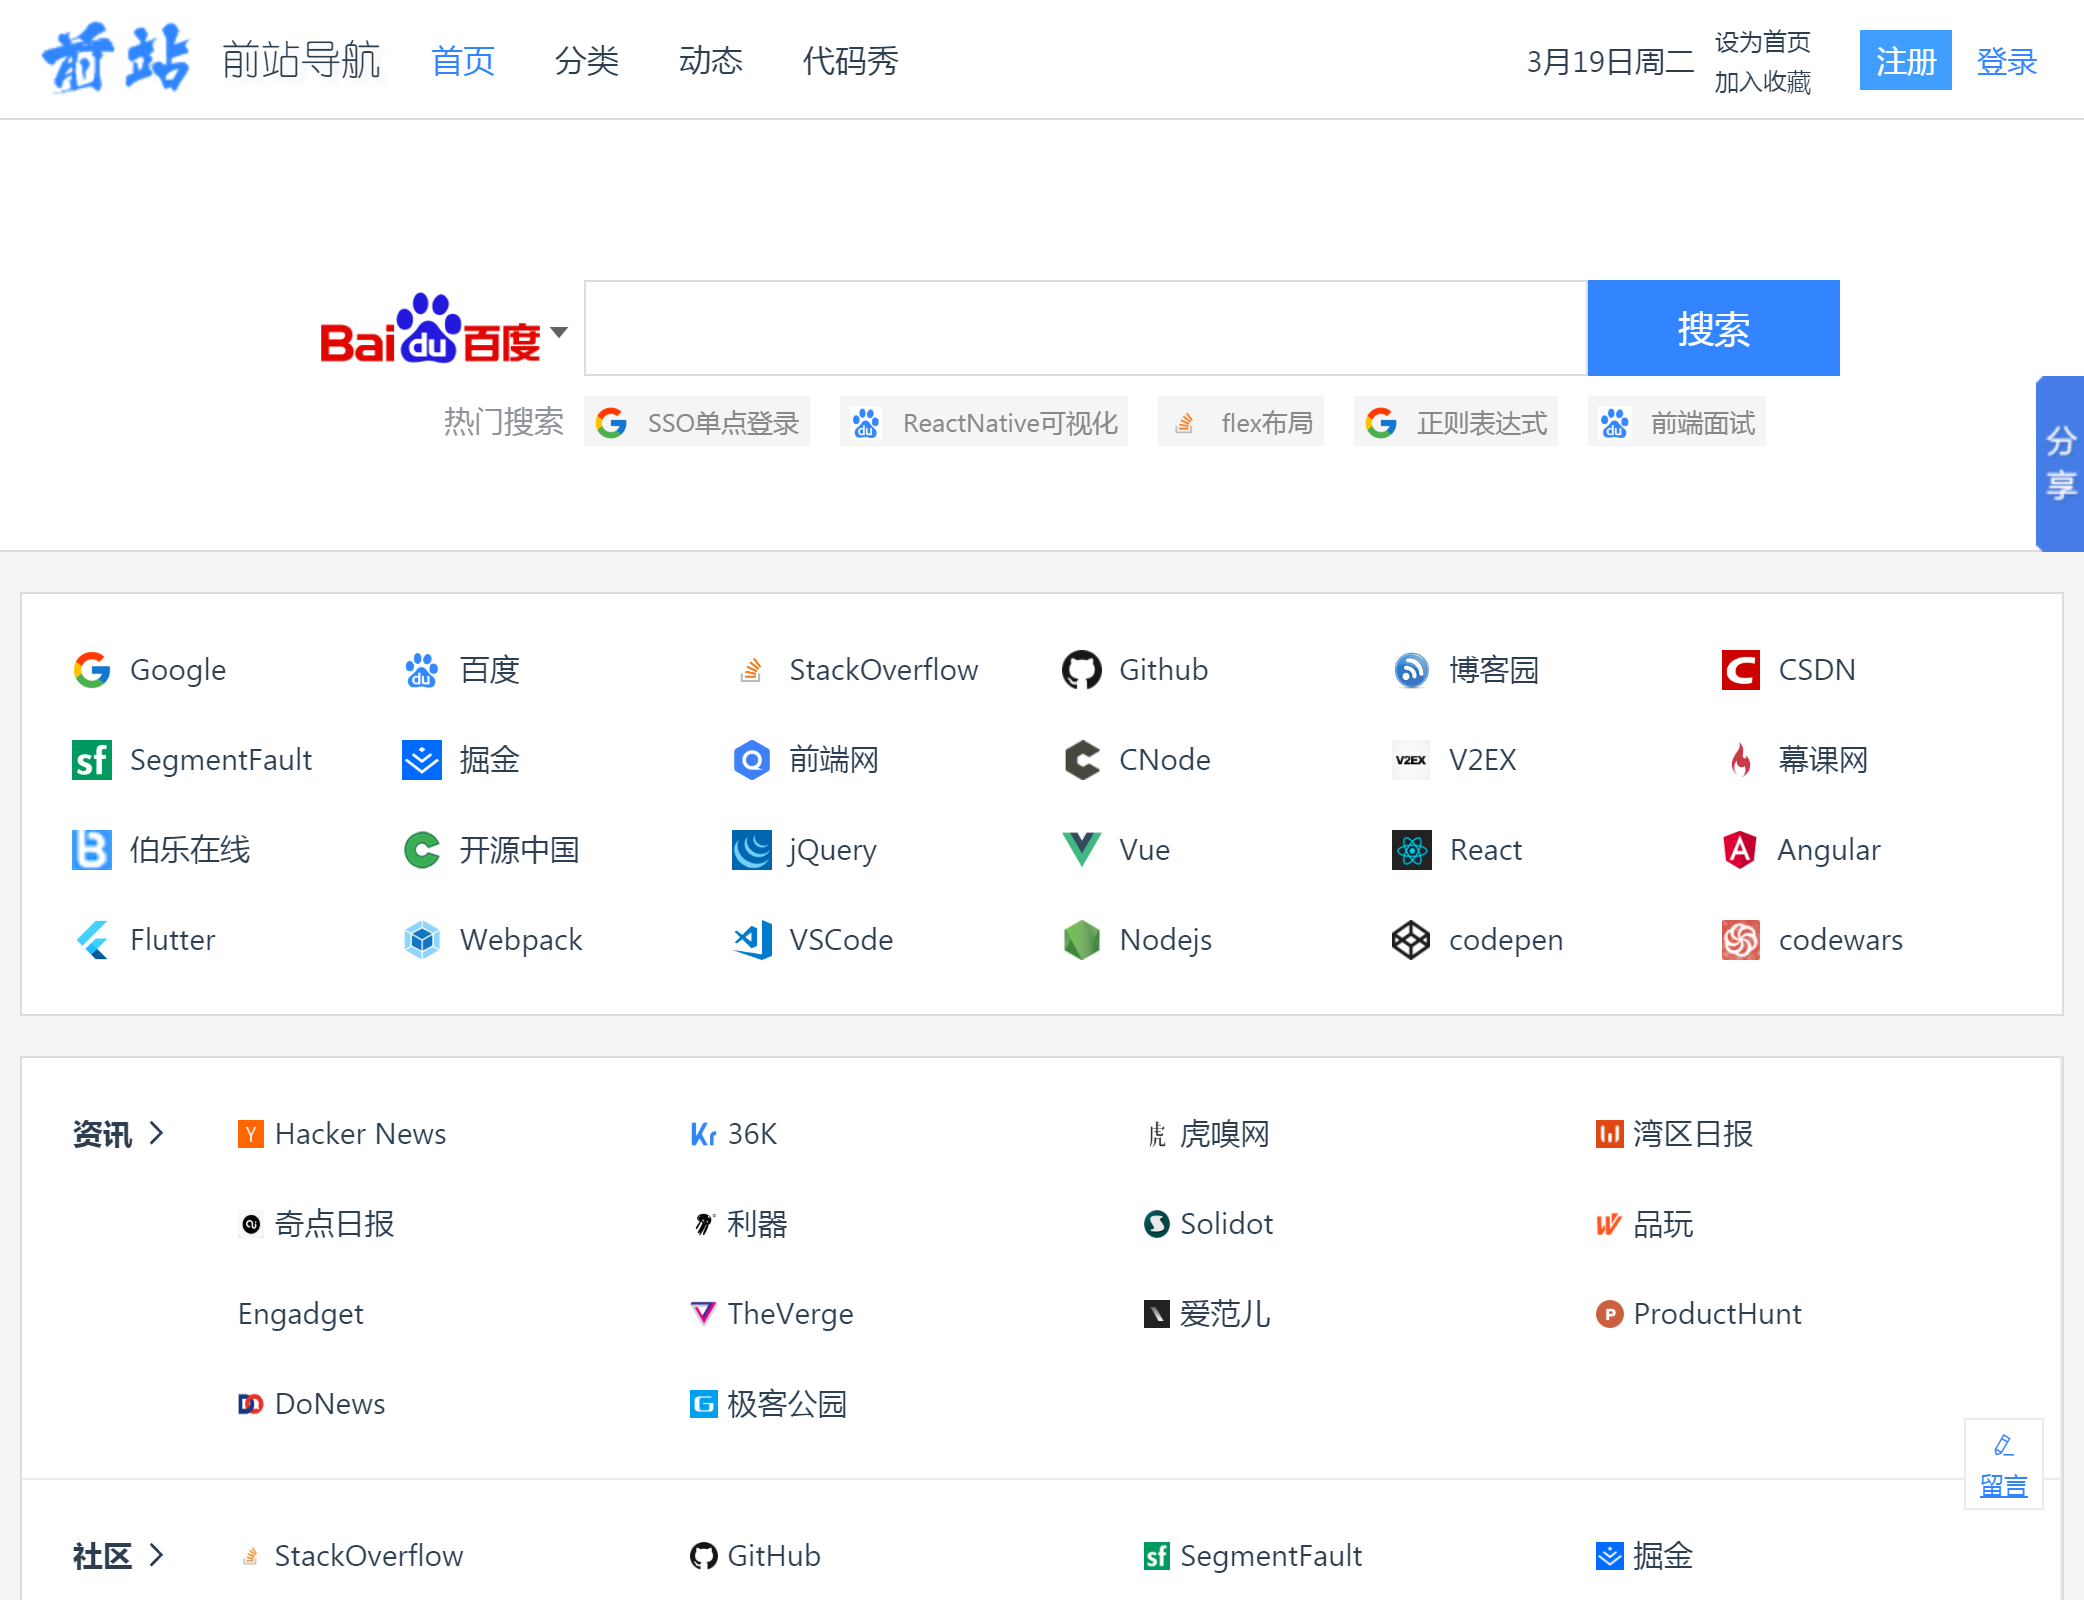Image resolution: width=2084 pixels, height=1600 pixels.
Task: Open the 前端面试 hot search tag
Action: coord(1676,422)
